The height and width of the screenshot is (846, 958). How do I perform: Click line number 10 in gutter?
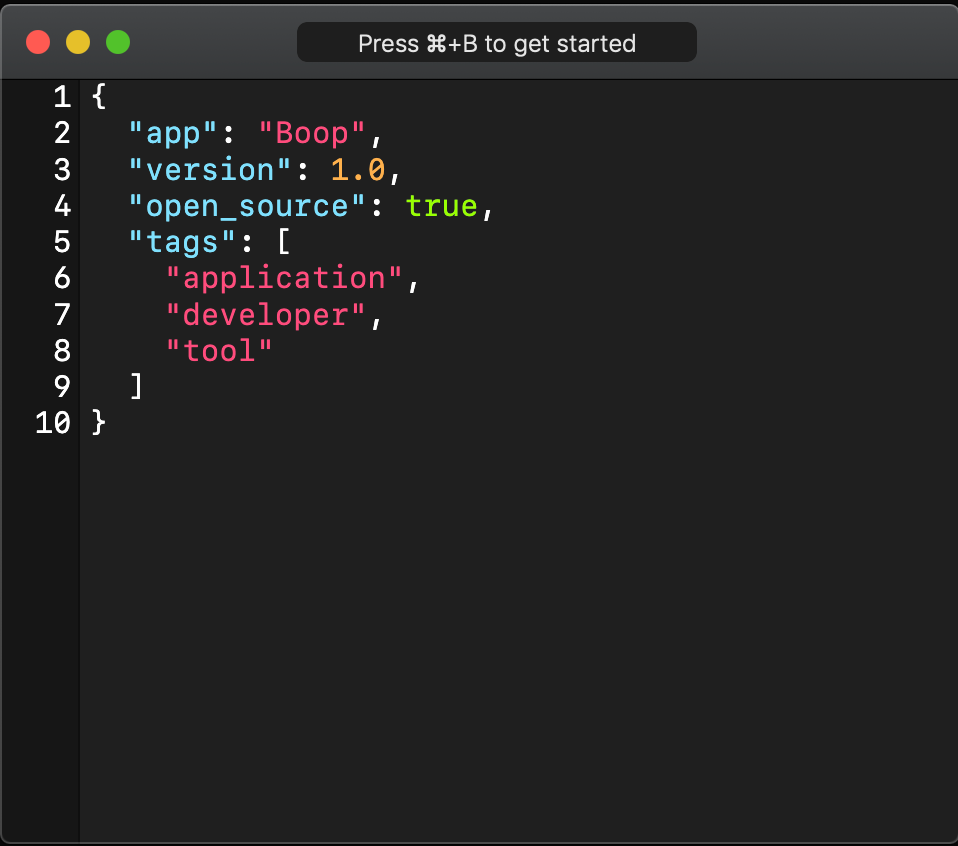53,423
